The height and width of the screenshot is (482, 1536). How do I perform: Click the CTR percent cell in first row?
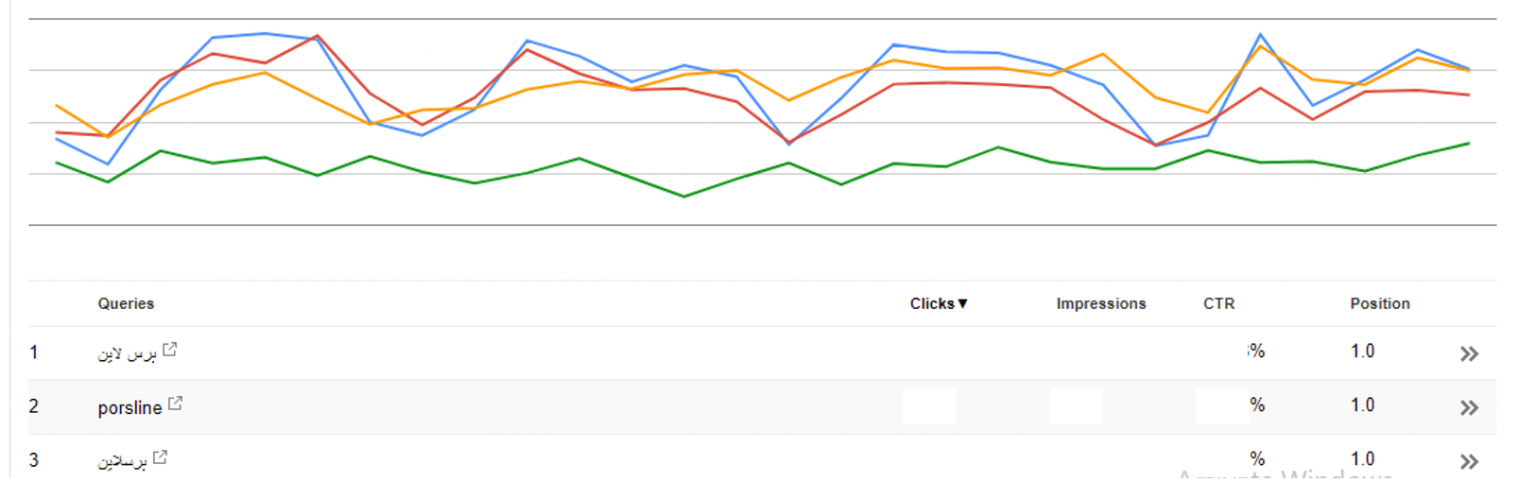[x=1256, y=351]
